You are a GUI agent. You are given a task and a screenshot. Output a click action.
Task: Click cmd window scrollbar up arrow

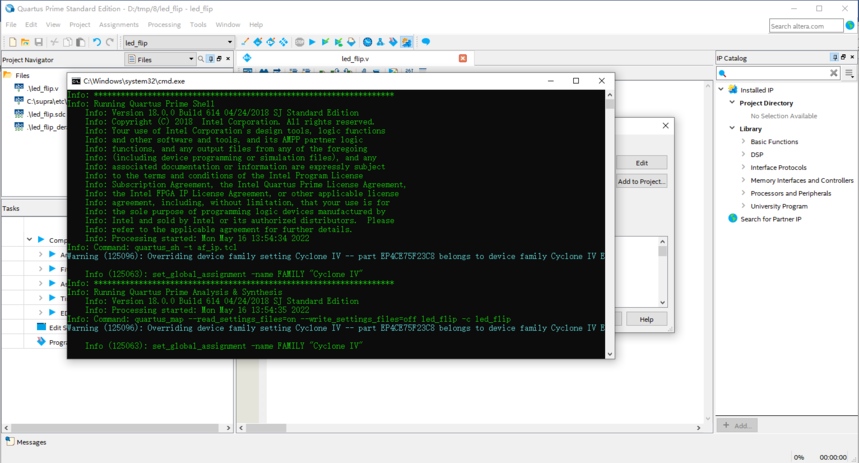coord(609,95)
